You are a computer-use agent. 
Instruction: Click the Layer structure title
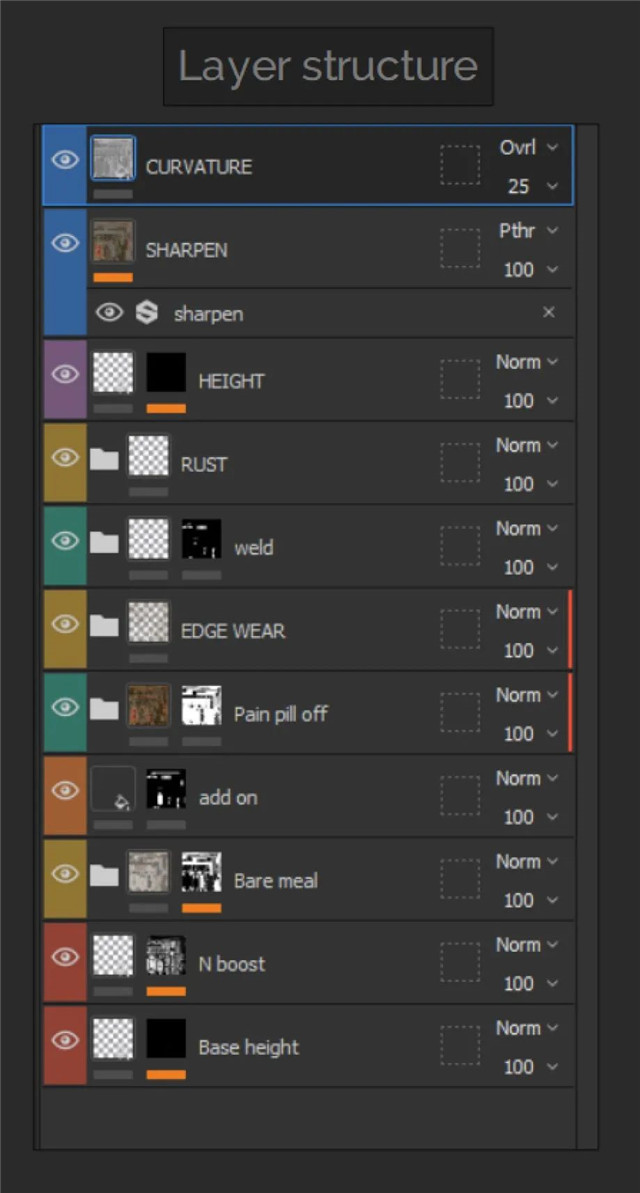pyautogui.click(x=328, y=66)
